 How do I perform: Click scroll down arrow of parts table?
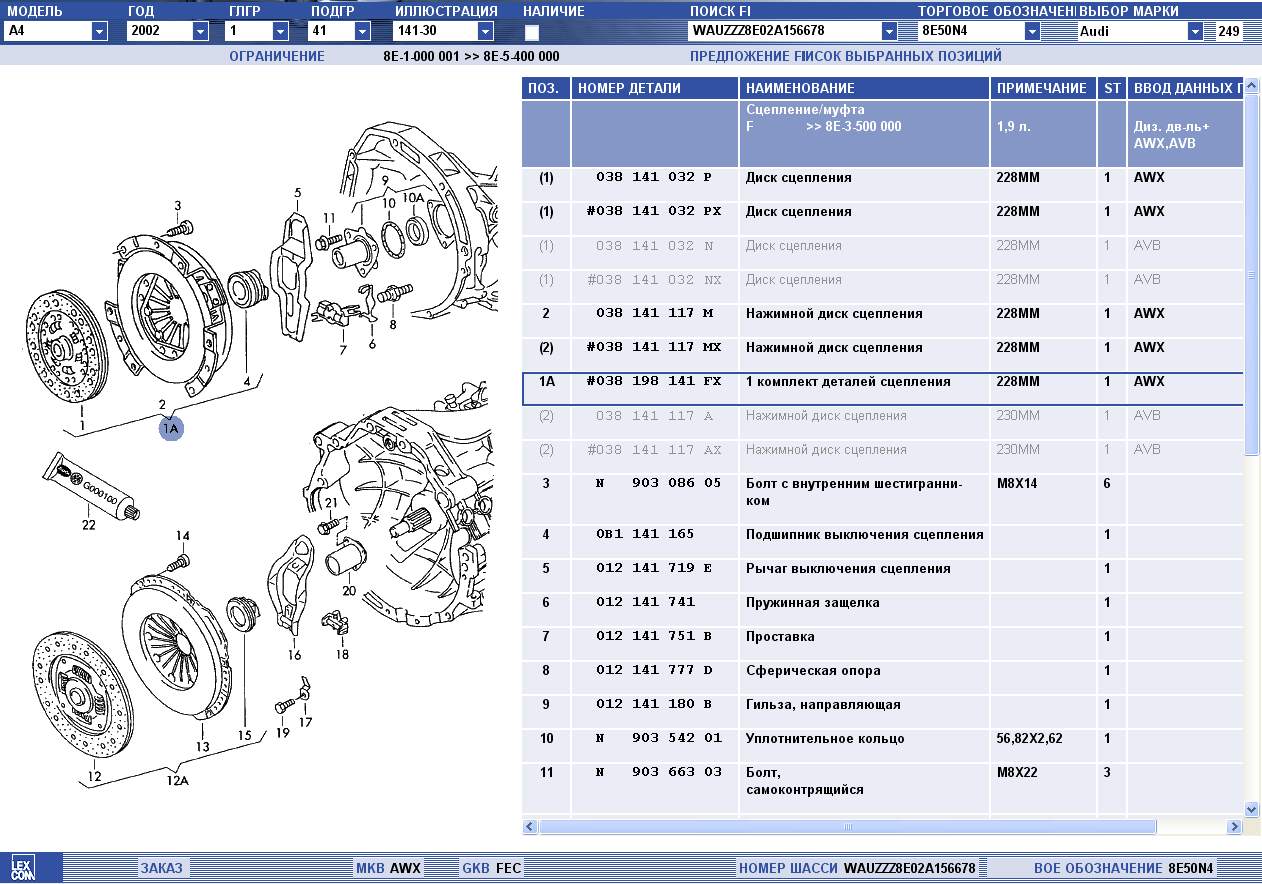pyautogui.click(x=1252, y=808)
